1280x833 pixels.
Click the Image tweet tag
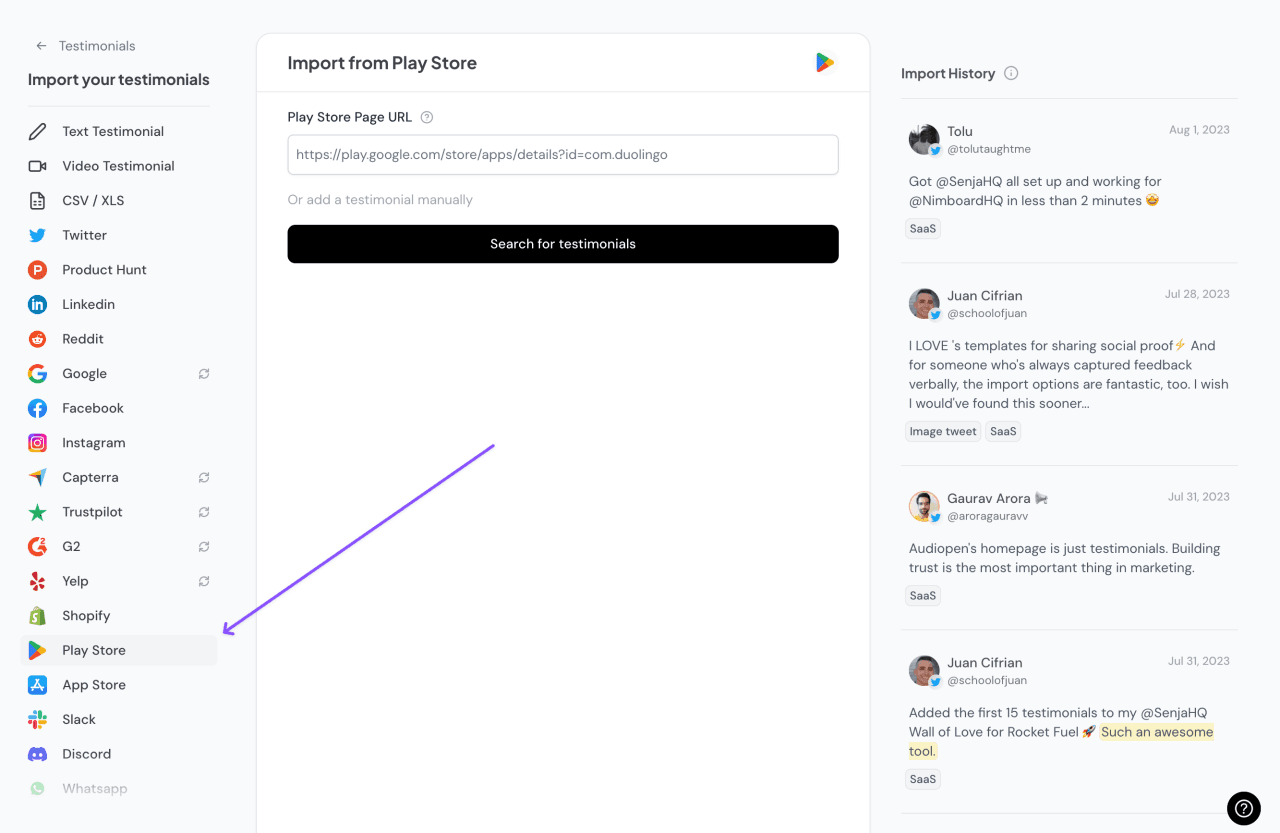coord(943,432)
